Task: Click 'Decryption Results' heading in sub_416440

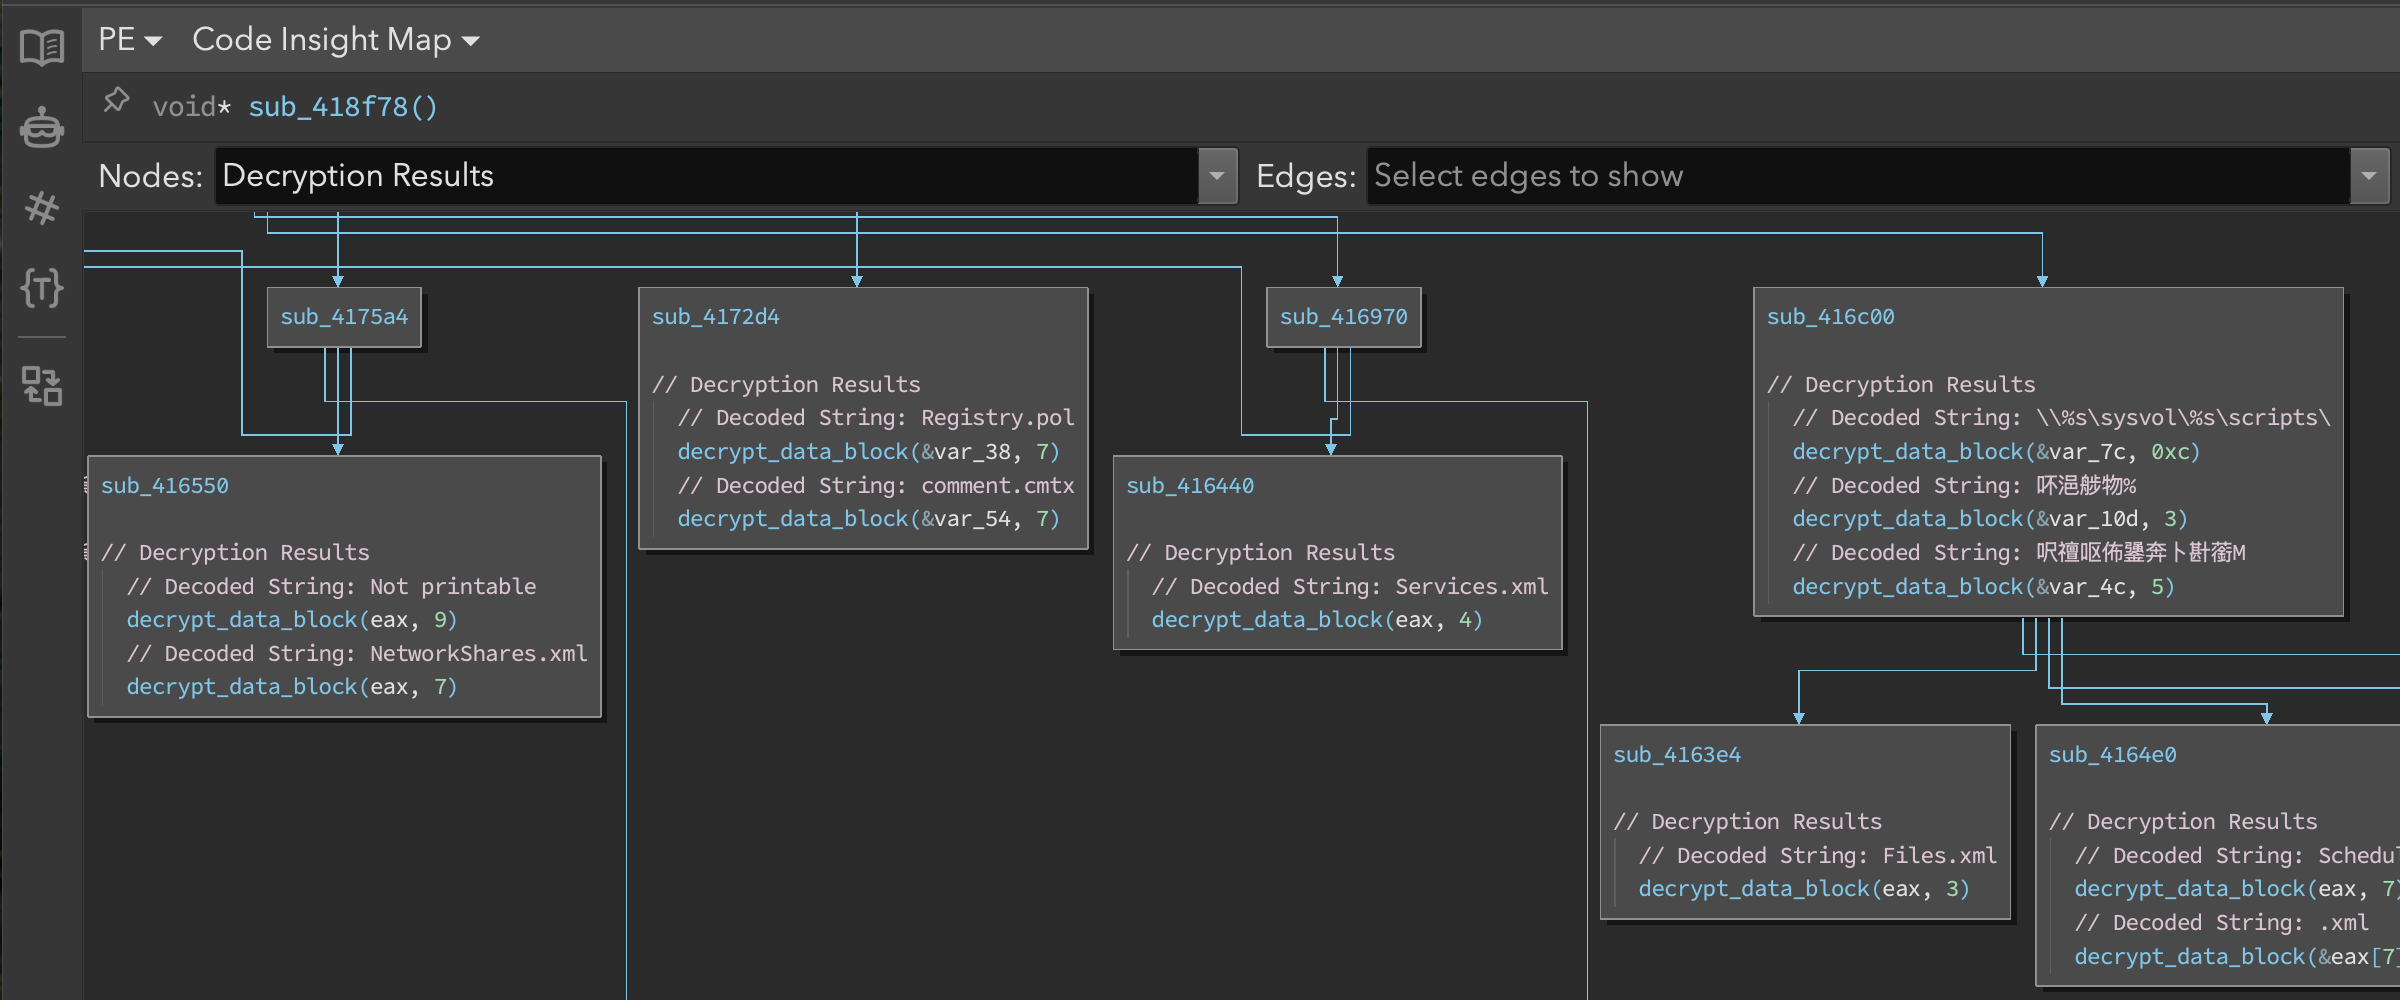Action: pos(1260,553)
